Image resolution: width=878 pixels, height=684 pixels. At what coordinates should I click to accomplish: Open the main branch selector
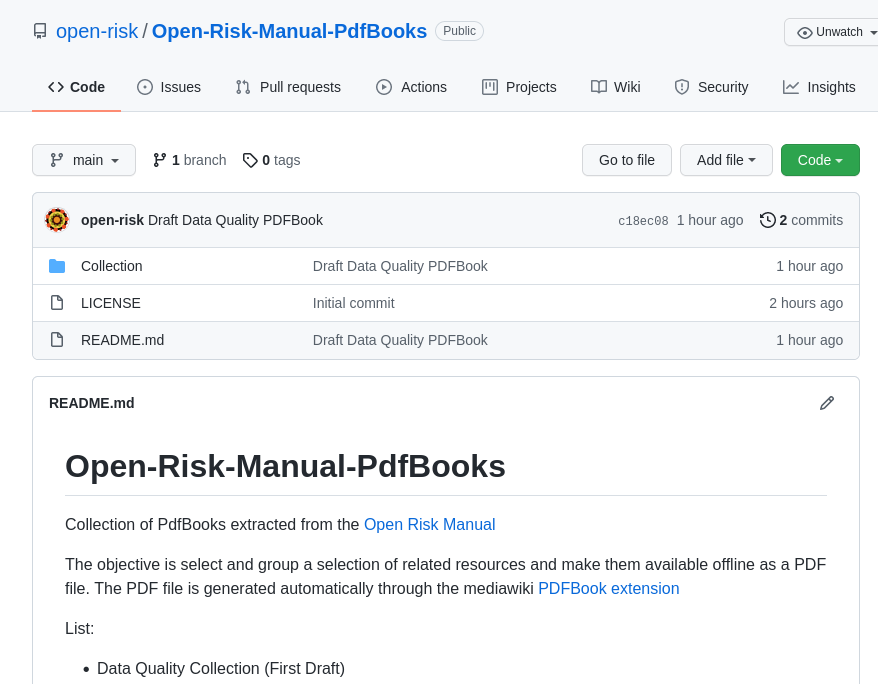click(83, 160)
